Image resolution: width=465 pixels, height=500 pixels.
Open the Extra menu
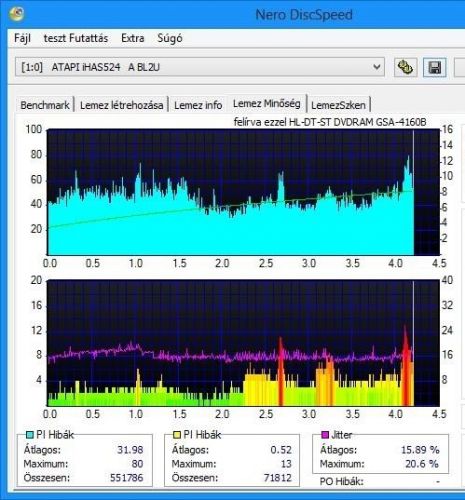pos(133,38)
